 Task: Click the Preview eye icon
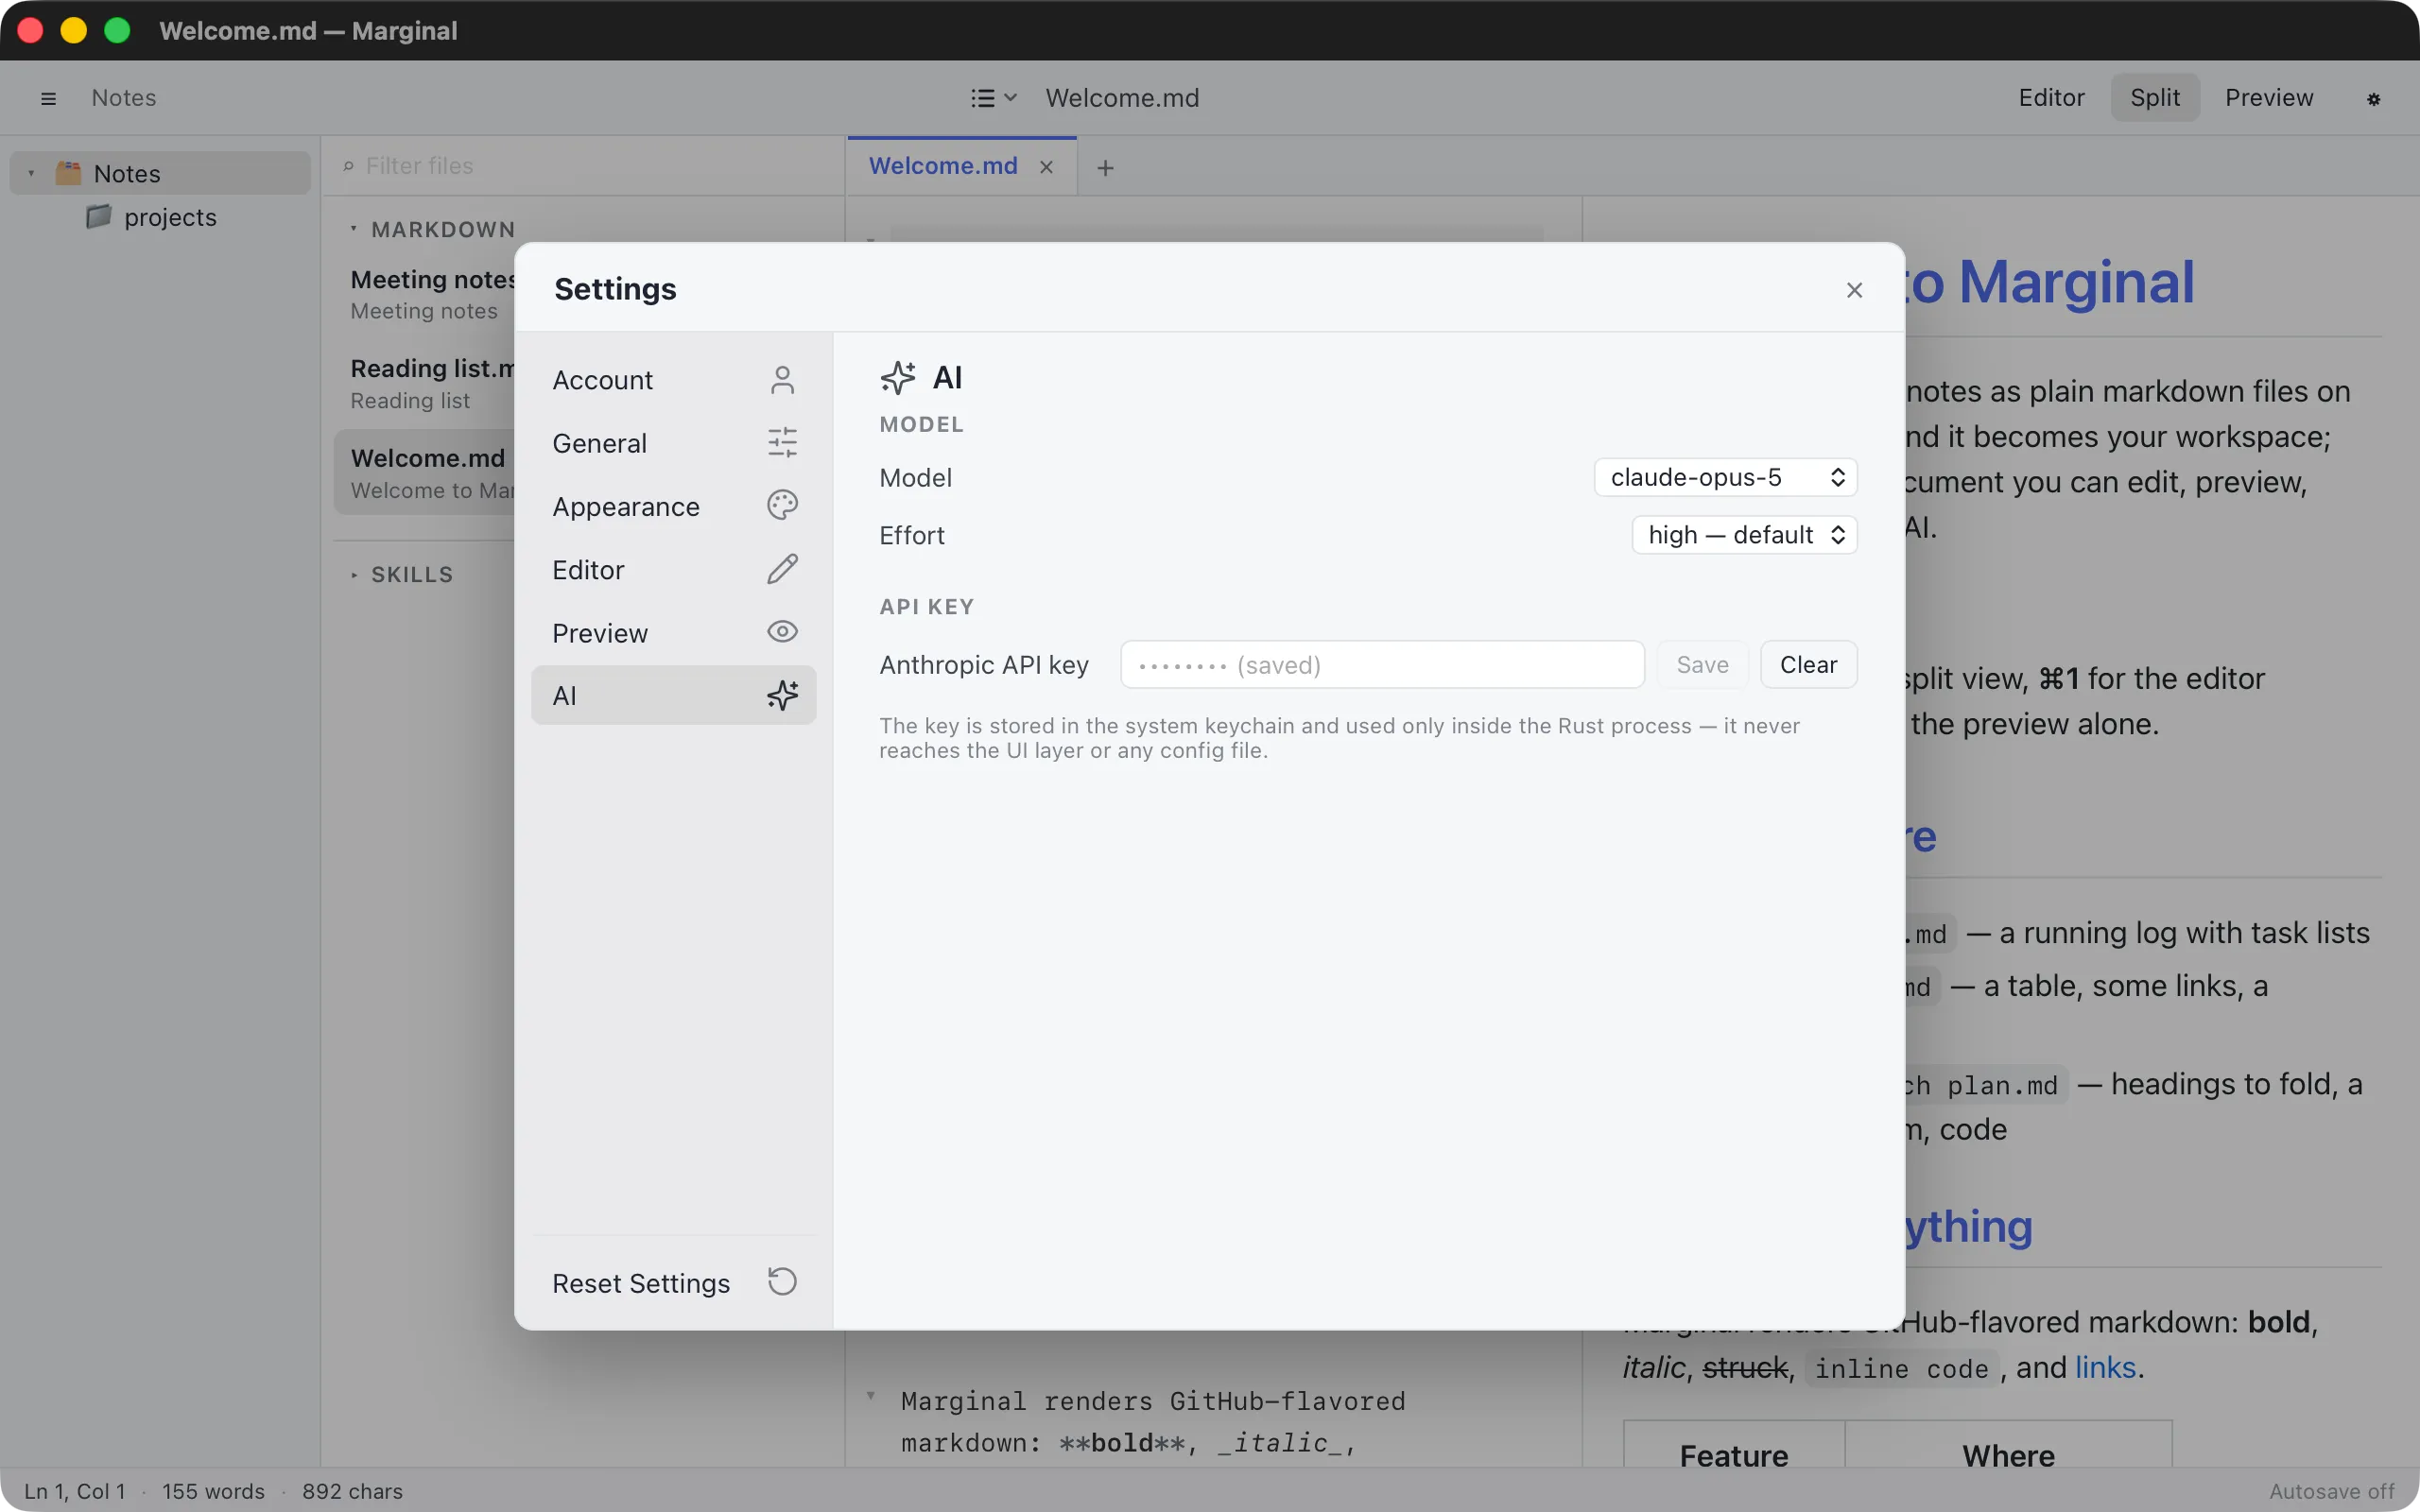782,632
